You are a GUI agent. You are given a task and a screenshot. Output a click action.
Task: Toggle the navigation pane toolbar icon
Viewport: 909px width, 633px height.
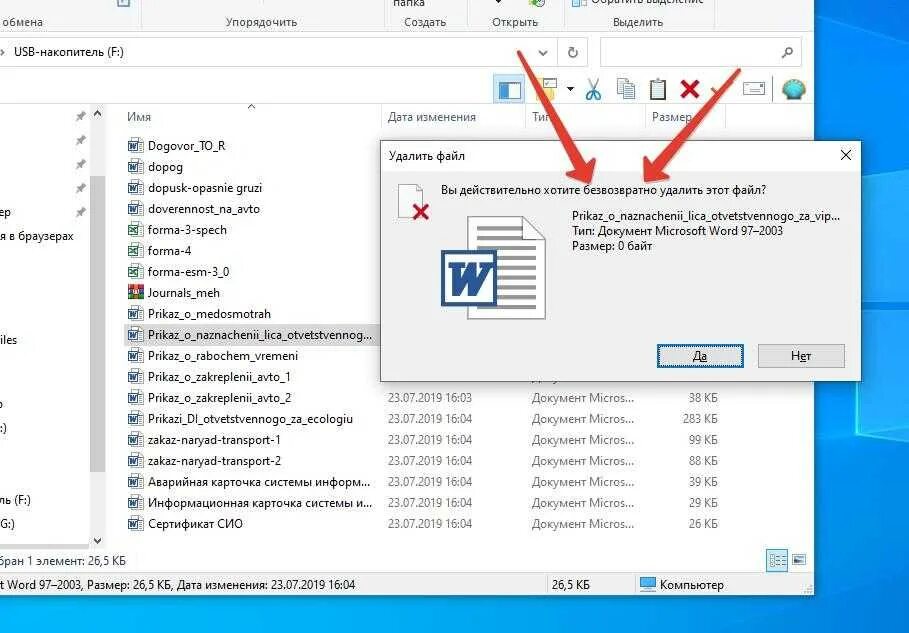tap(510, 89)
